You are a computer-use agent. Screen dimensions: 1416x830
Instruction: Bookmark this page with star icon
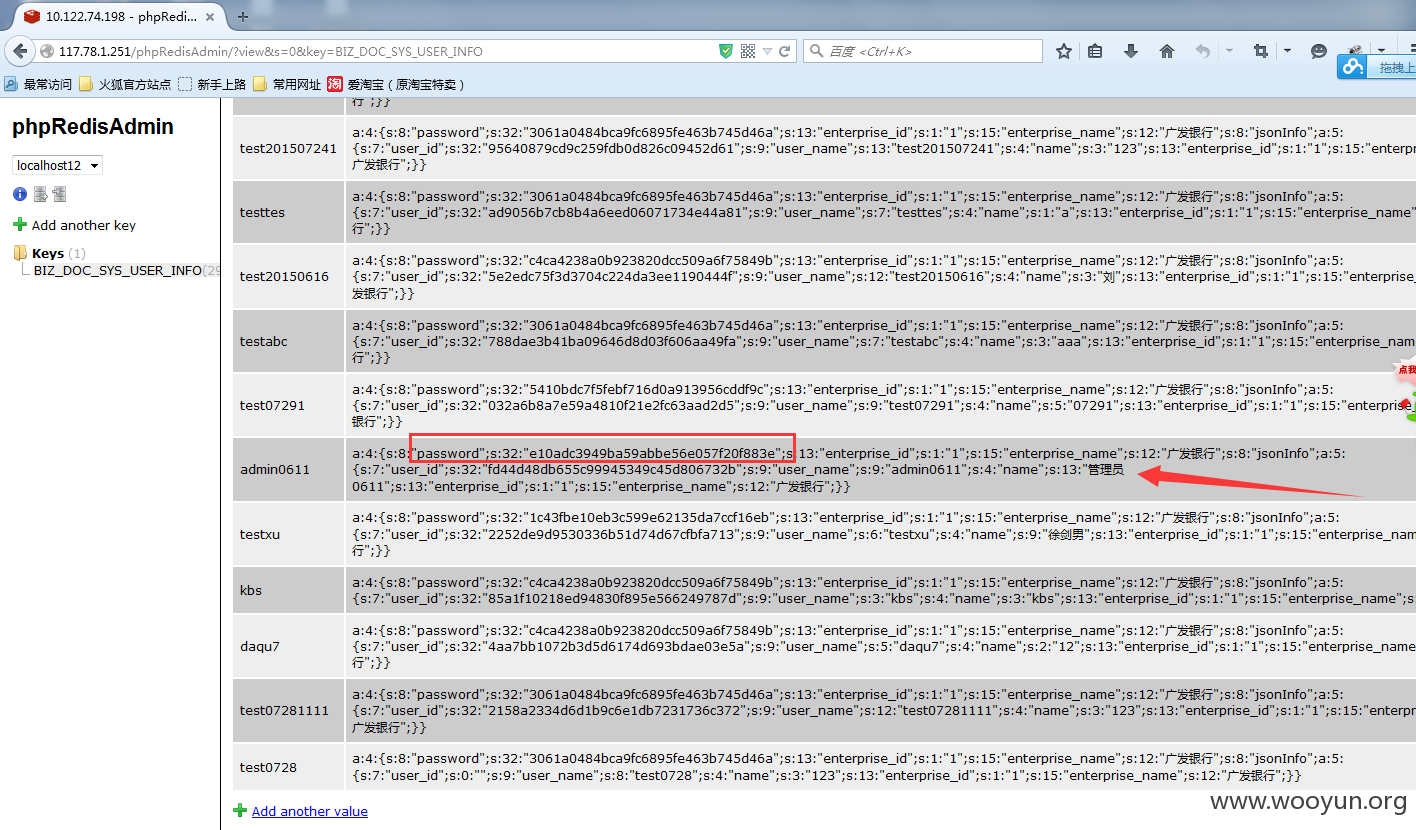click(x=1064, y=51)
